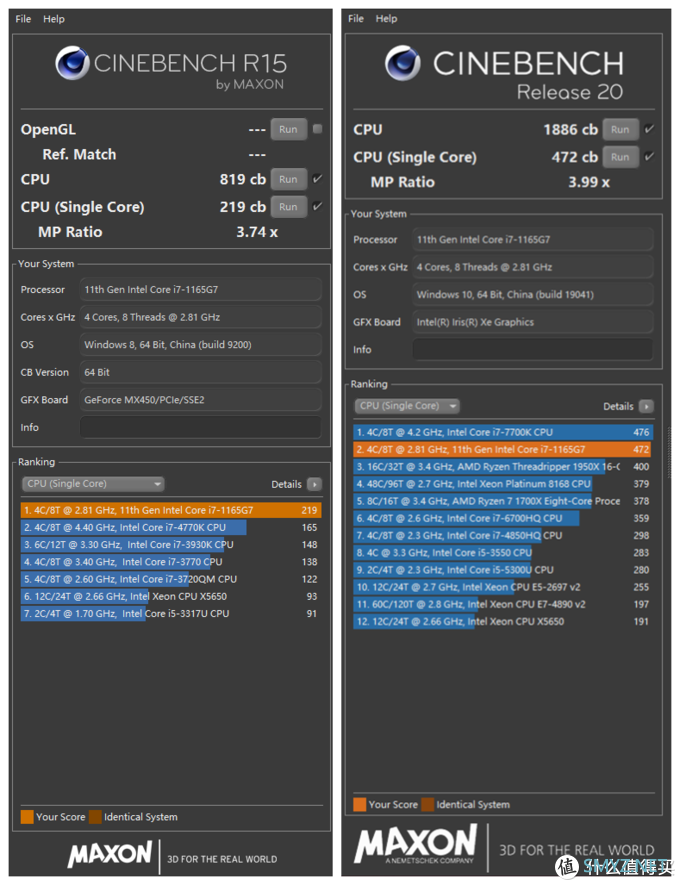
Task: Click Intel(R) Iris(R) Xe Graphics field
Action: (533, 322)
